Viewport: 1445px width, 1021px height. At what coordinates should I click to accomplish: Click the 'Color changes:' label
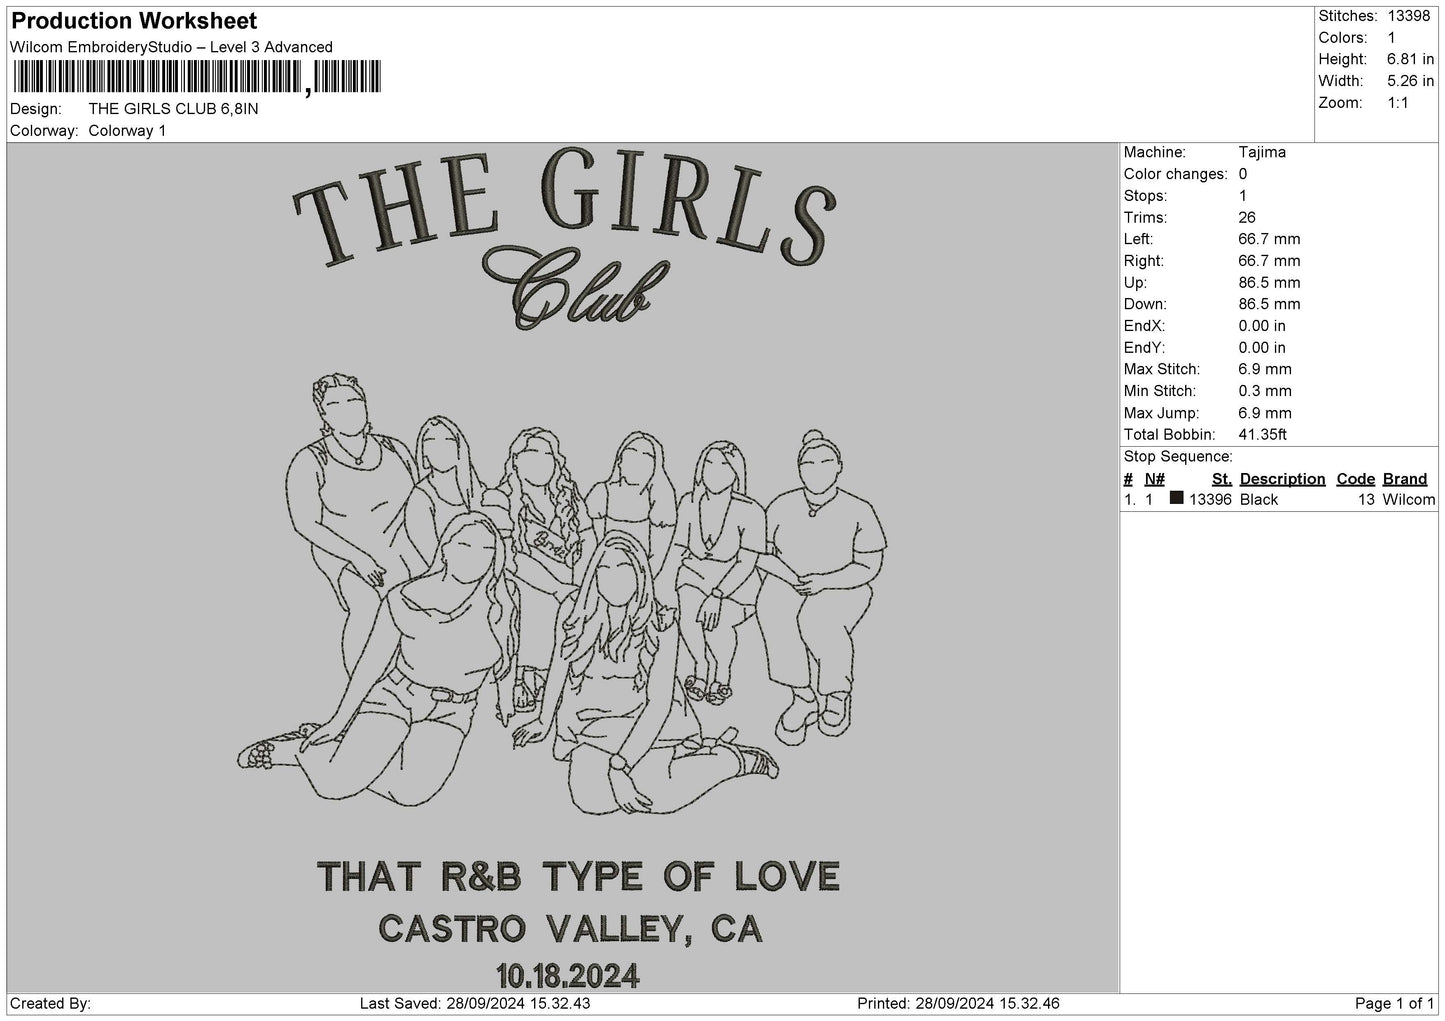click(1176, 174)
